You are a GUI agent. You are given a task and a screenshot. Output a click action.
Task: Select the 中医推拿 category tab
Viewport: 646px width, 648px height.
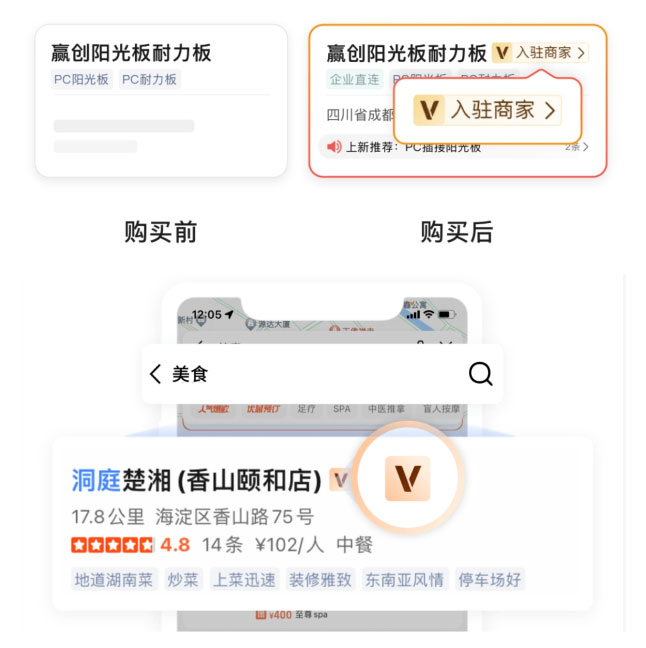pos(386,409)
